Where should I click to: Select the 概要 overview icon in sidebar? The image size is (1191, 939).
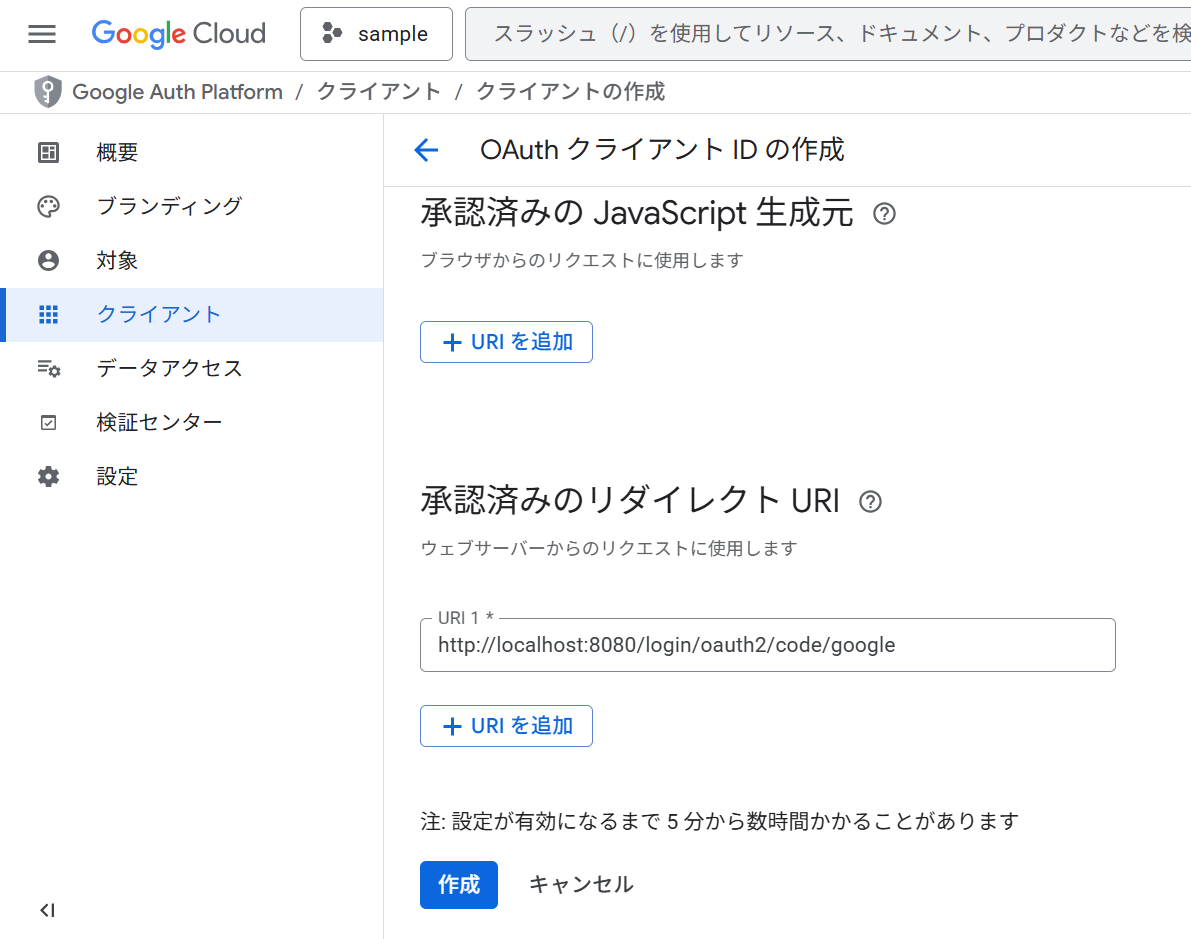point(47,152)
